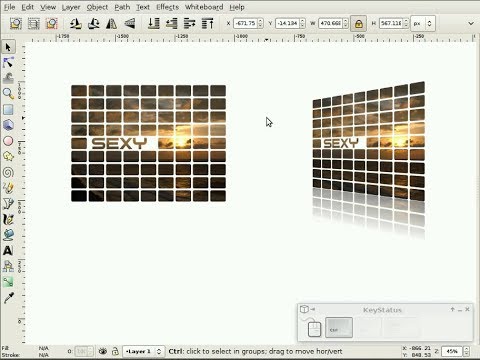Image resolution: width=480 pixels, height=360 pixels.
Task: Select the Gradient tool
Action: (8, 282)
